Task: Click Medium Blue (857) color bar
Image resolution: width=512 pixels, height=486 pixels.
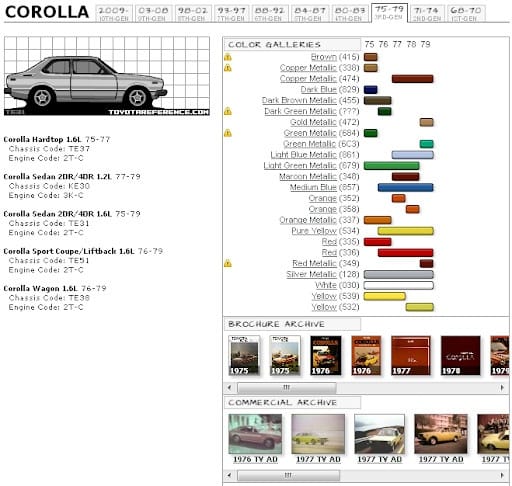Action: click(x=406, y=188)
